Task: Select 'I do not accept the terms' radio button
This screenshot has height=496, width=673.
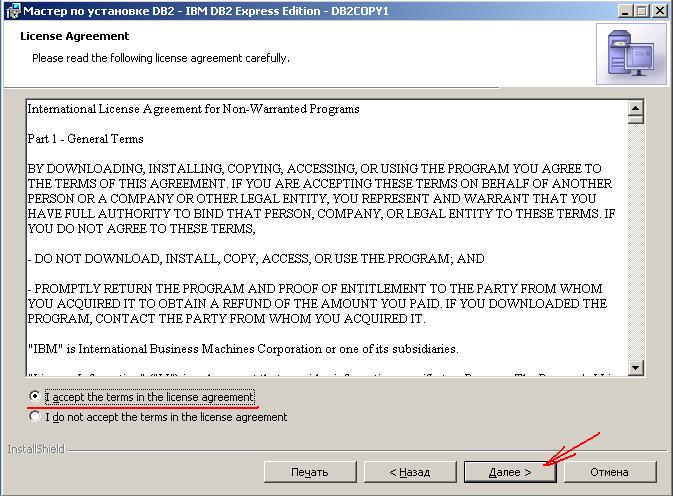Action: [35, 416]
